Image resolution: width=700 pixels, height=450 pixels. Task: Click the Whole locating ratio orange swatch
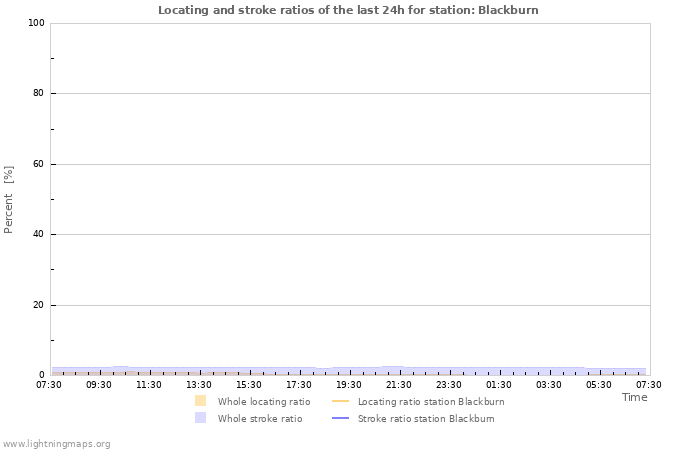pyautogui.click(x=201, y=401)
